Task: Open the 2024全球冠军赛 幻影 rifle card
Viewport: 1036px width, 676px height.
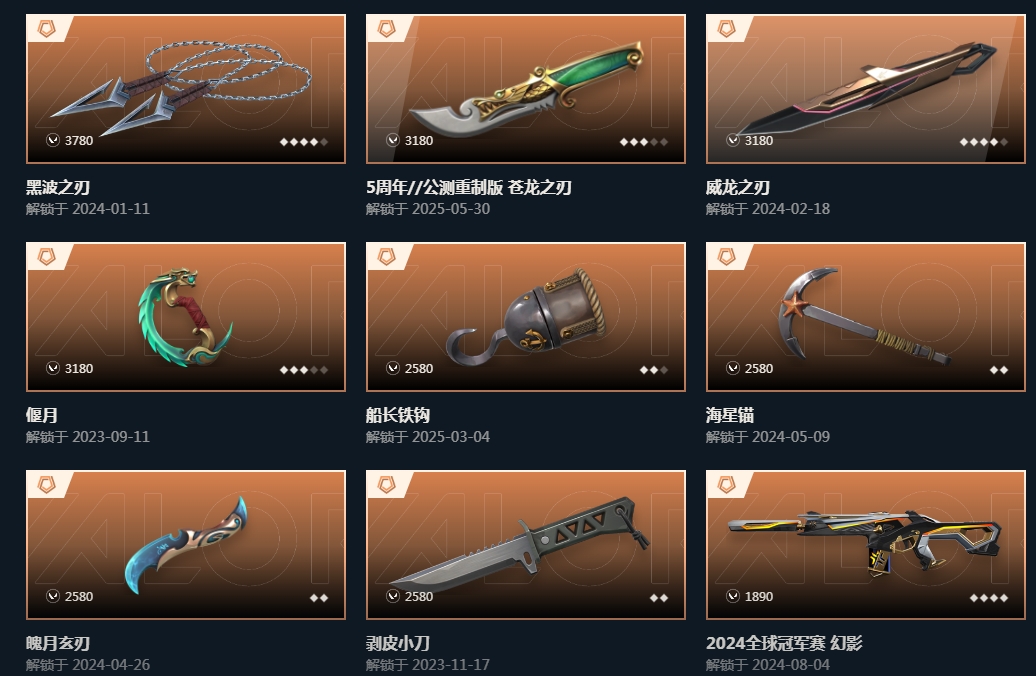Action: (x=866, y=545)
